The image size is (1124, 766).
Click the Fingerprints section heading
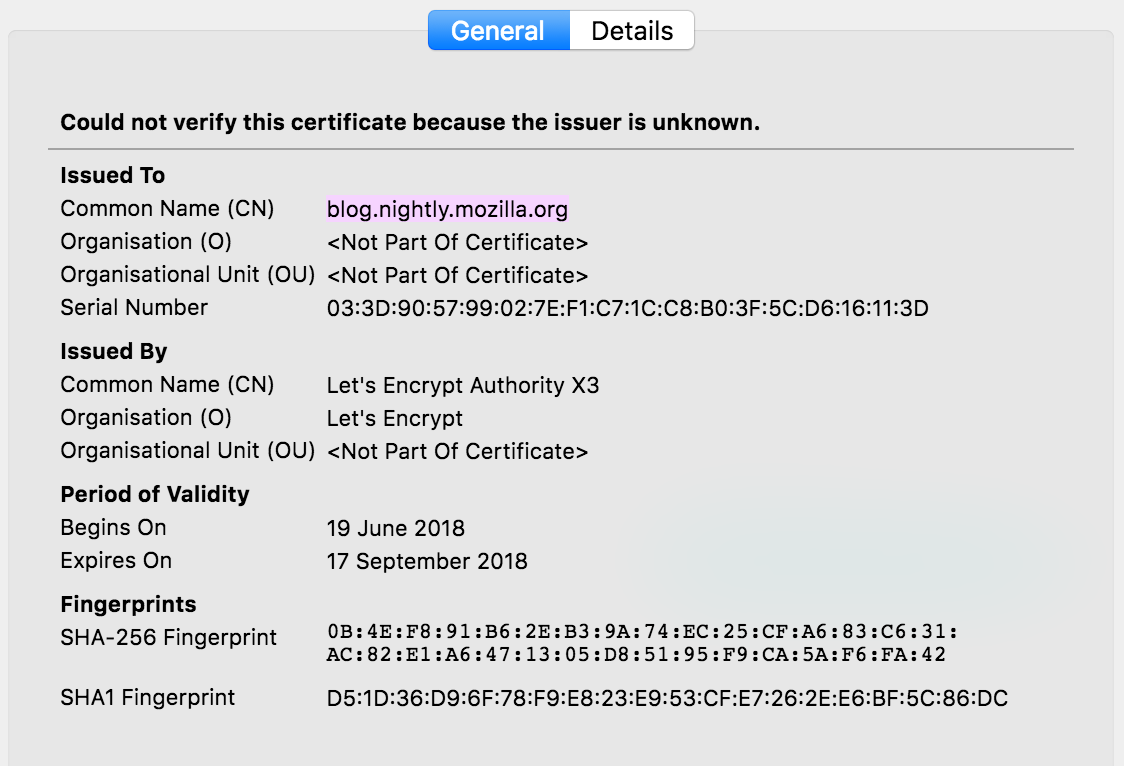(128, 605)
